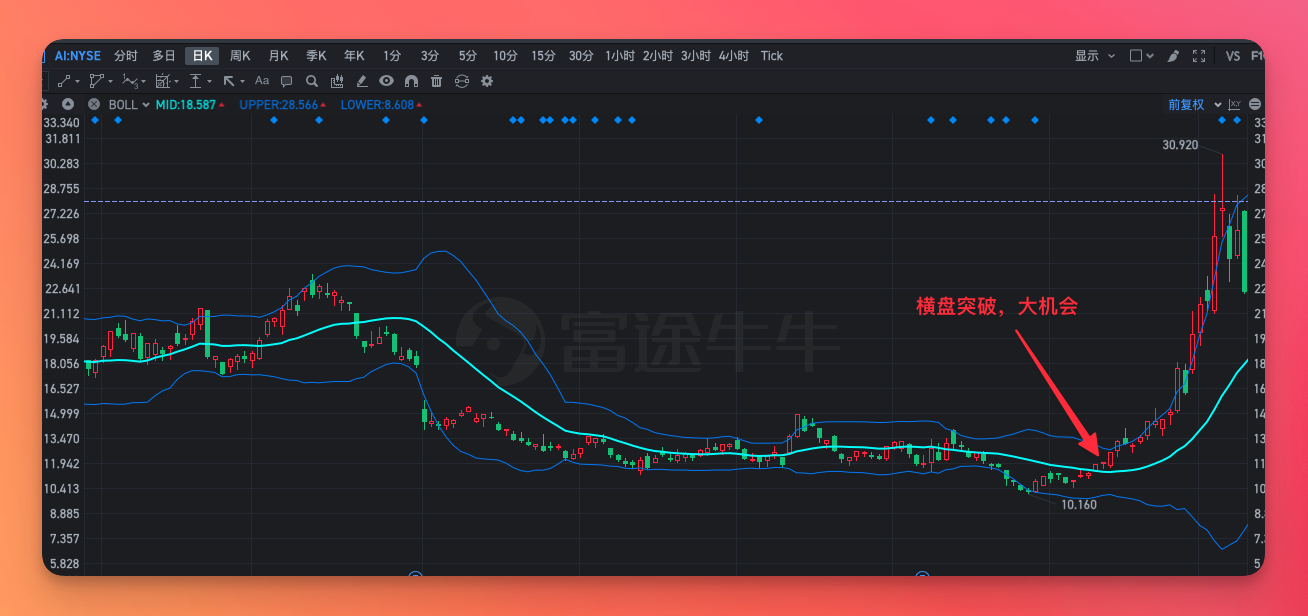Viewport: 1308px width, 616px height.
Task: Click the brush paint icon at top right
Action: (x=1174, y=56)
